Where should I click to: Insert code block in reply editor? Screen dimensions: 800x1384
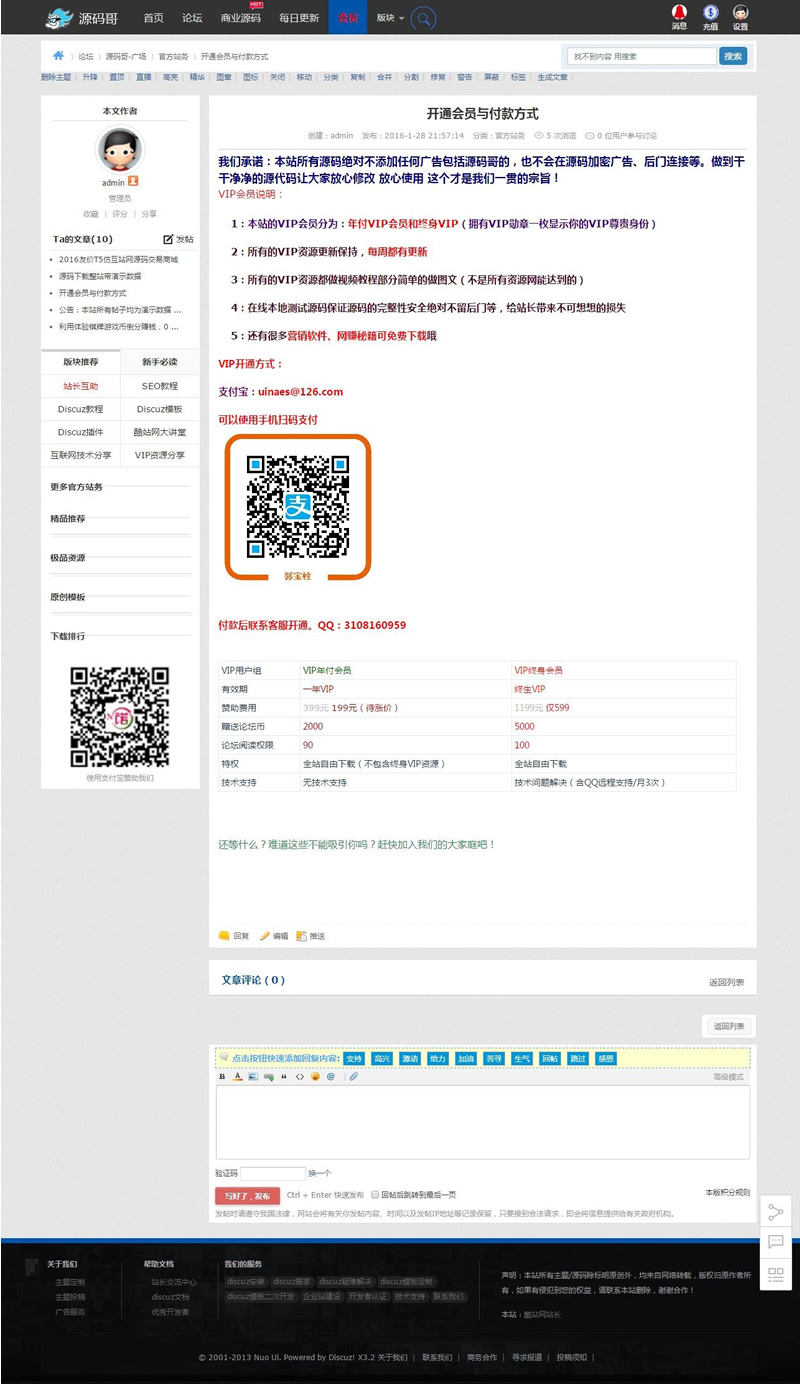[299, 1077]
